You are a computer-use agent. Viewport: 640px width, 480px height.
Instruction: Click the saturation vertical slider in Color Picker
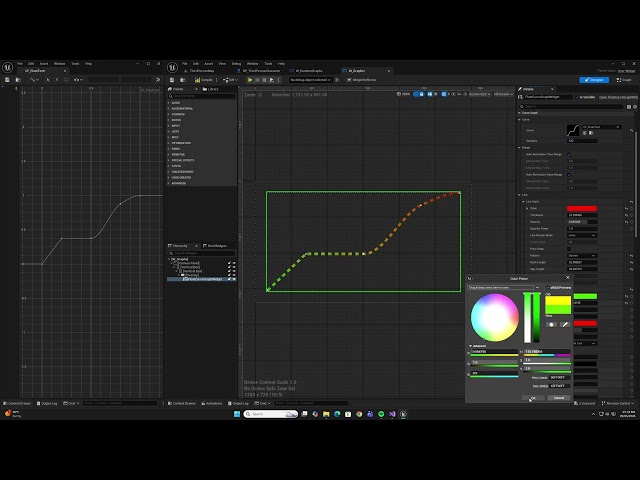[527, 318]
